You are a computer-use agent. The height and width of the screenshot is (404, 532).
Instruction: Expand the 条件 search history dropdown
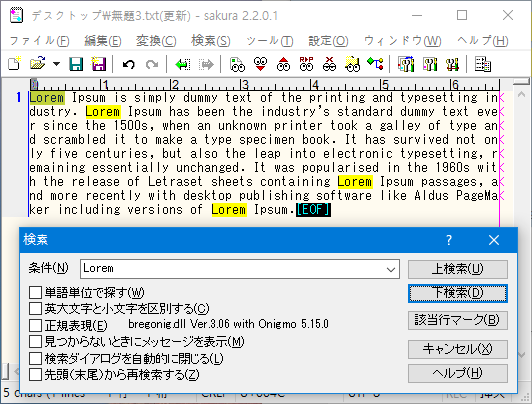[391, 269]
